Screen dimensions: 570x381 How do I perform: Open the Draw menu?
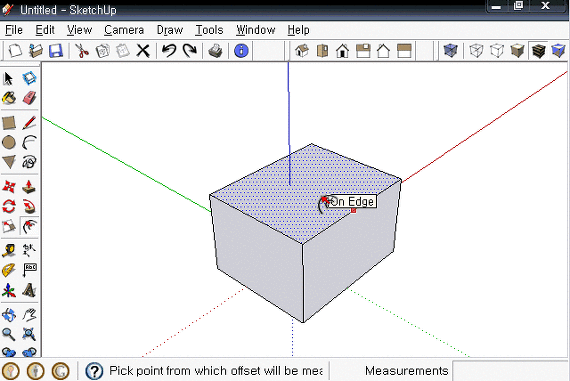pos(170,30)
